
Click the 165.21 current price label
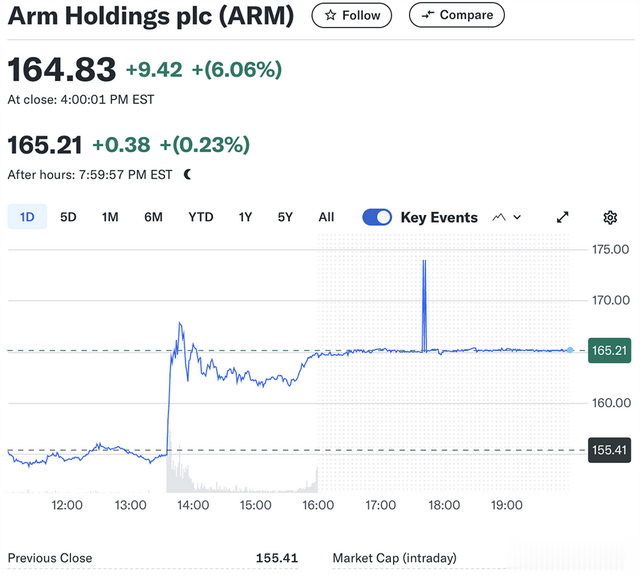609,351
